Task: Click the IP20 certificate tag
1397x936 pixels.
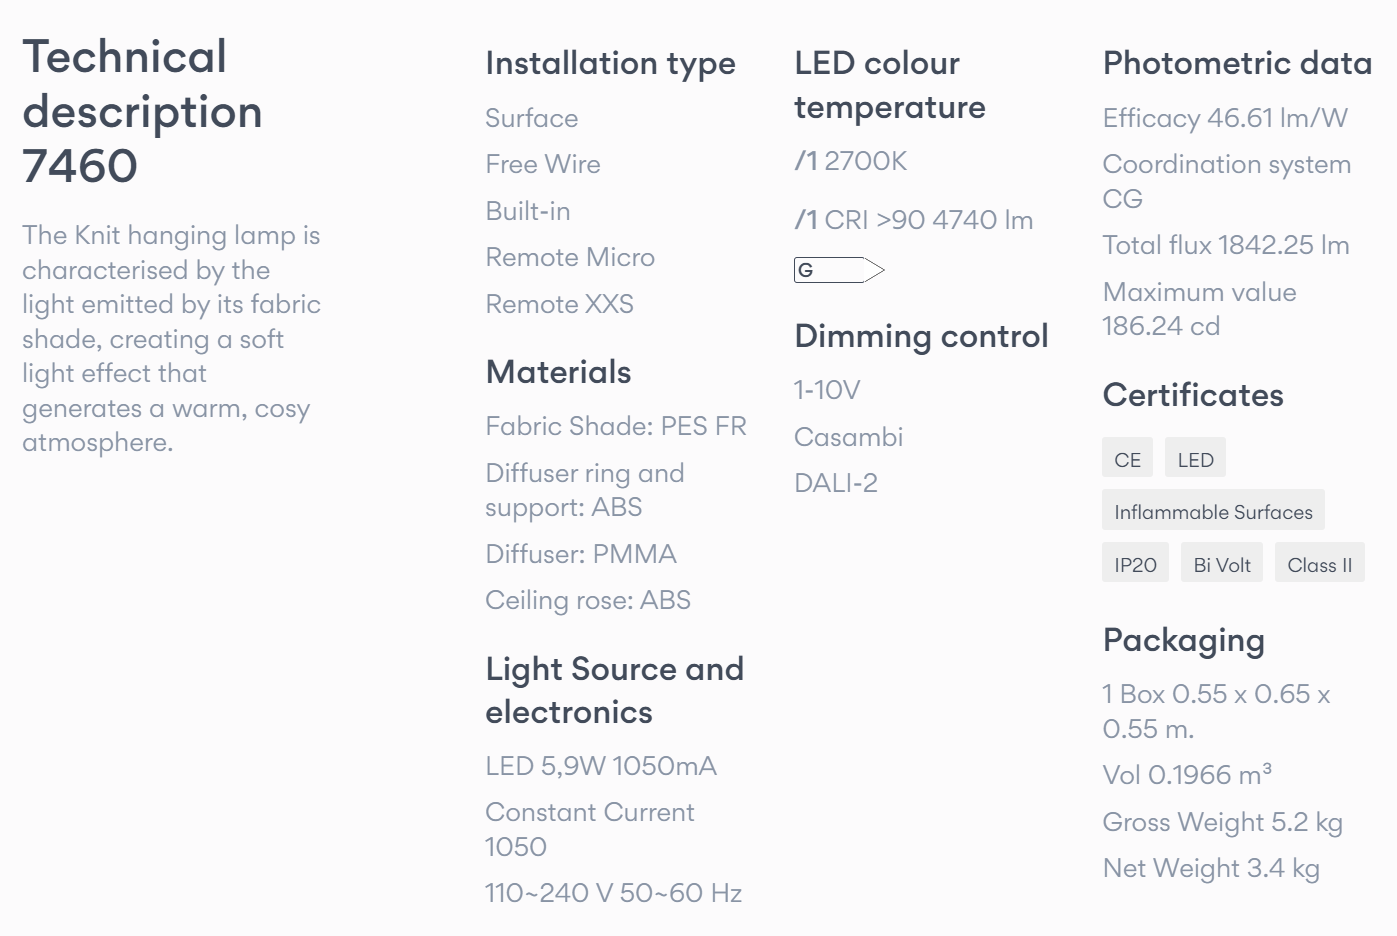Action: (x=1135, y=563)
